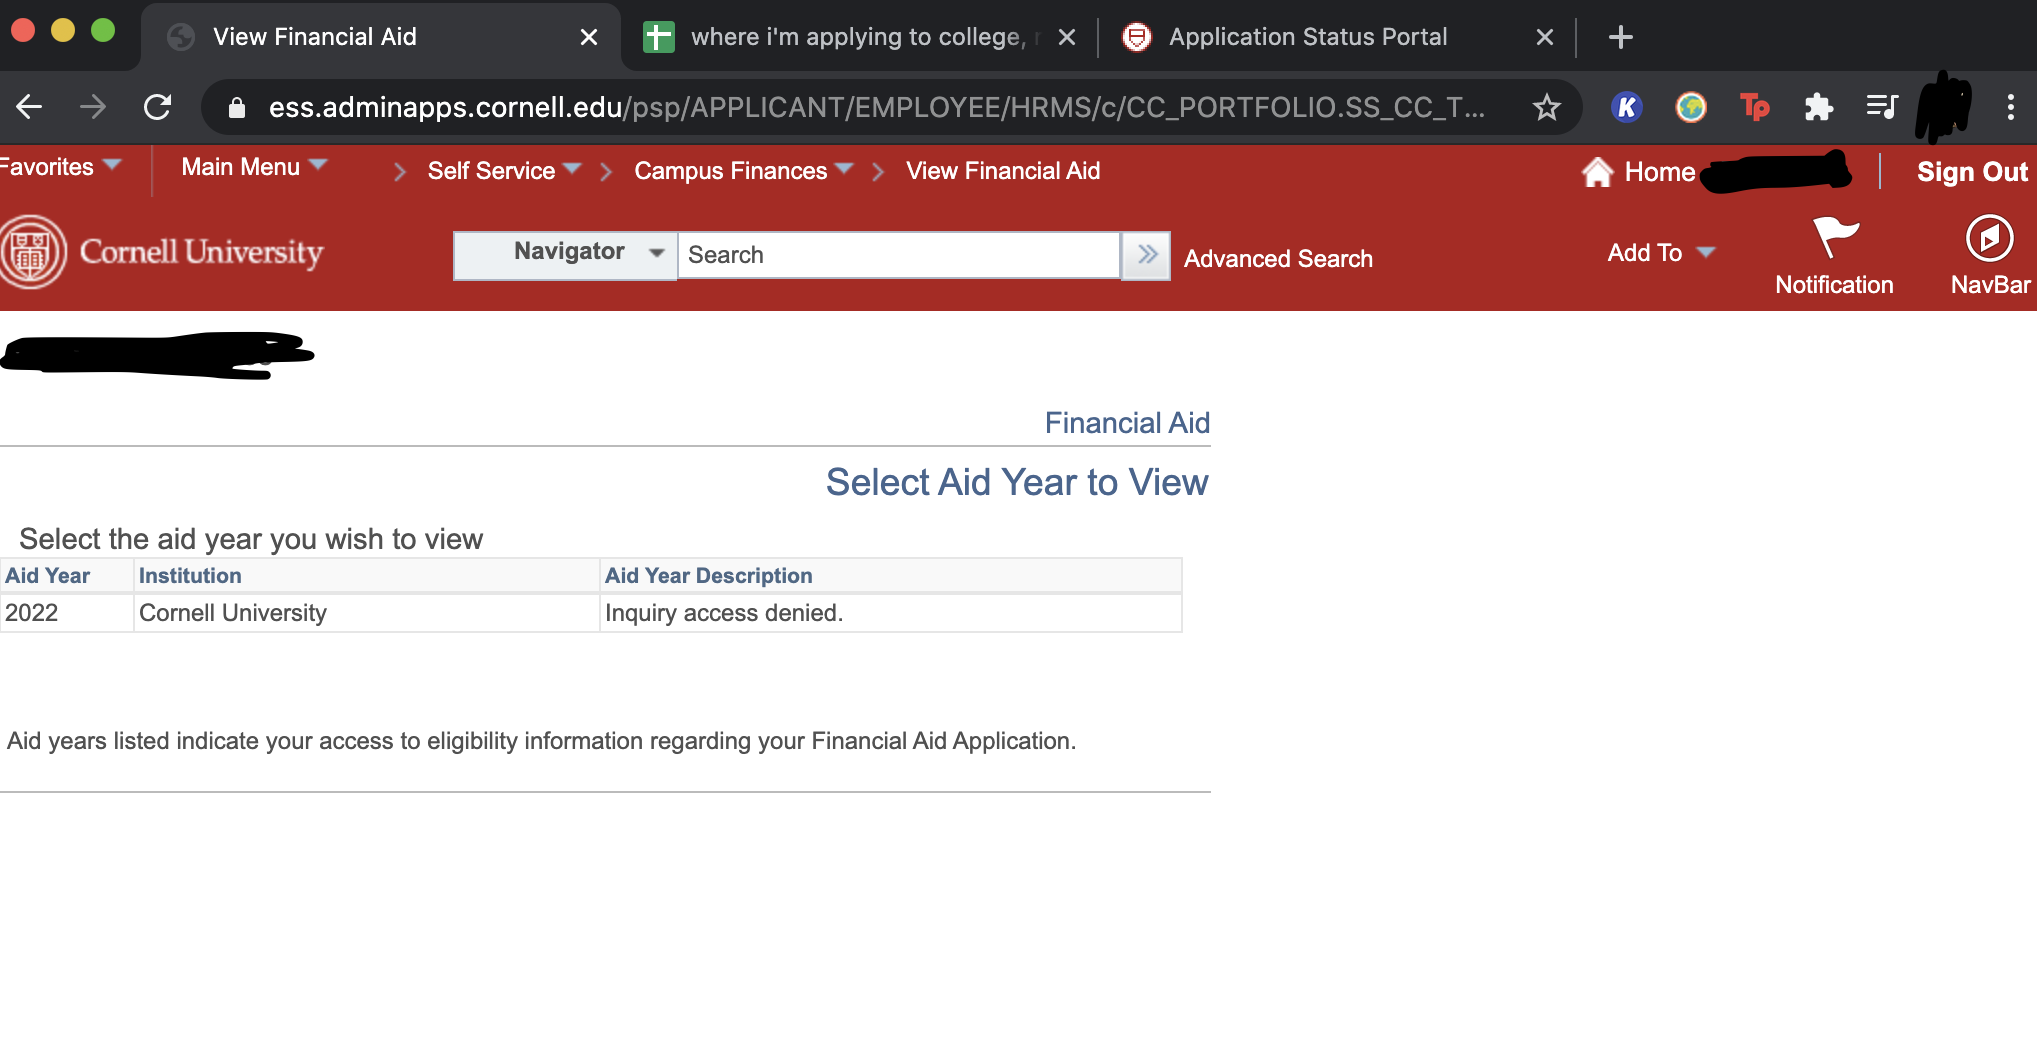Expand the Main Menu dropdown
The width and height of the screenshot is (2037, 1043).
(x=254, y=167)
